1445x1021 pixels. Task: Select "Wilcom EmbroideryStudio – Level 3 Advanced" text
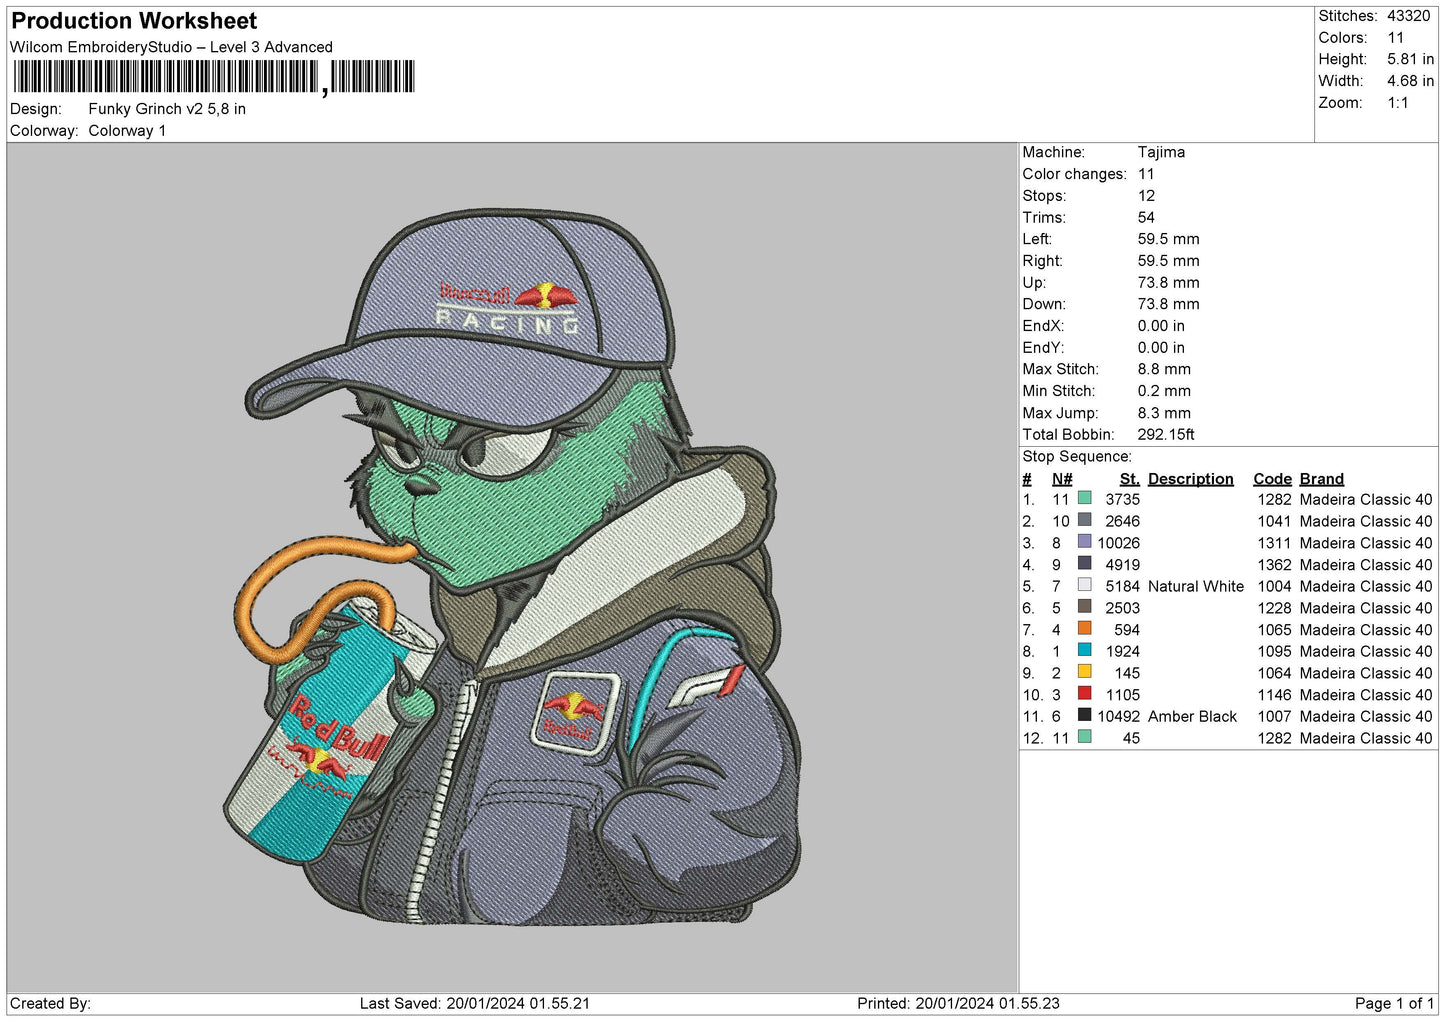click(171, 47)
